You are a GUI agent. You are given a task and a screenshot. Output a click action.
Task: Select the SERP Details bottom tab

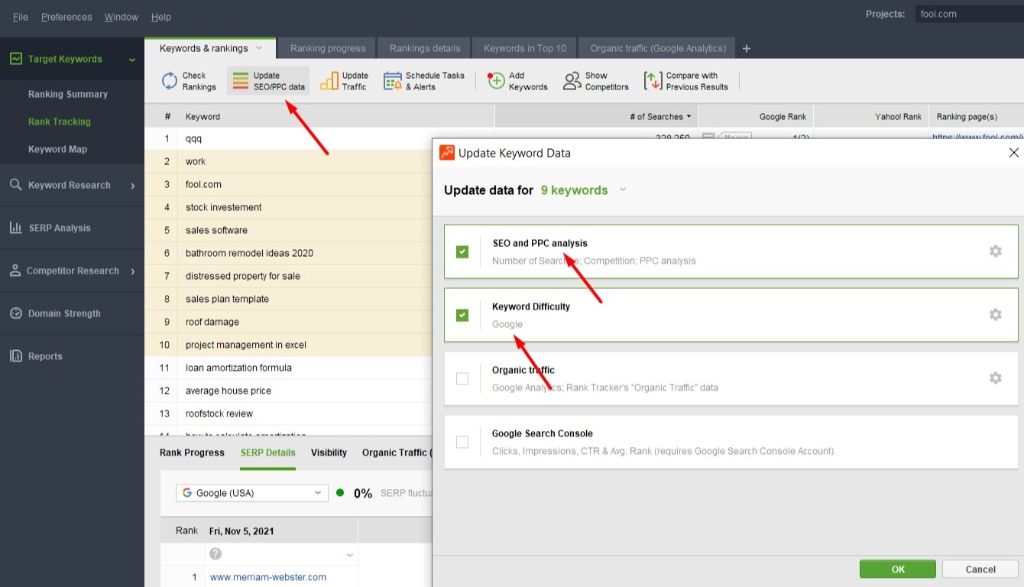[x=268, y=452]
